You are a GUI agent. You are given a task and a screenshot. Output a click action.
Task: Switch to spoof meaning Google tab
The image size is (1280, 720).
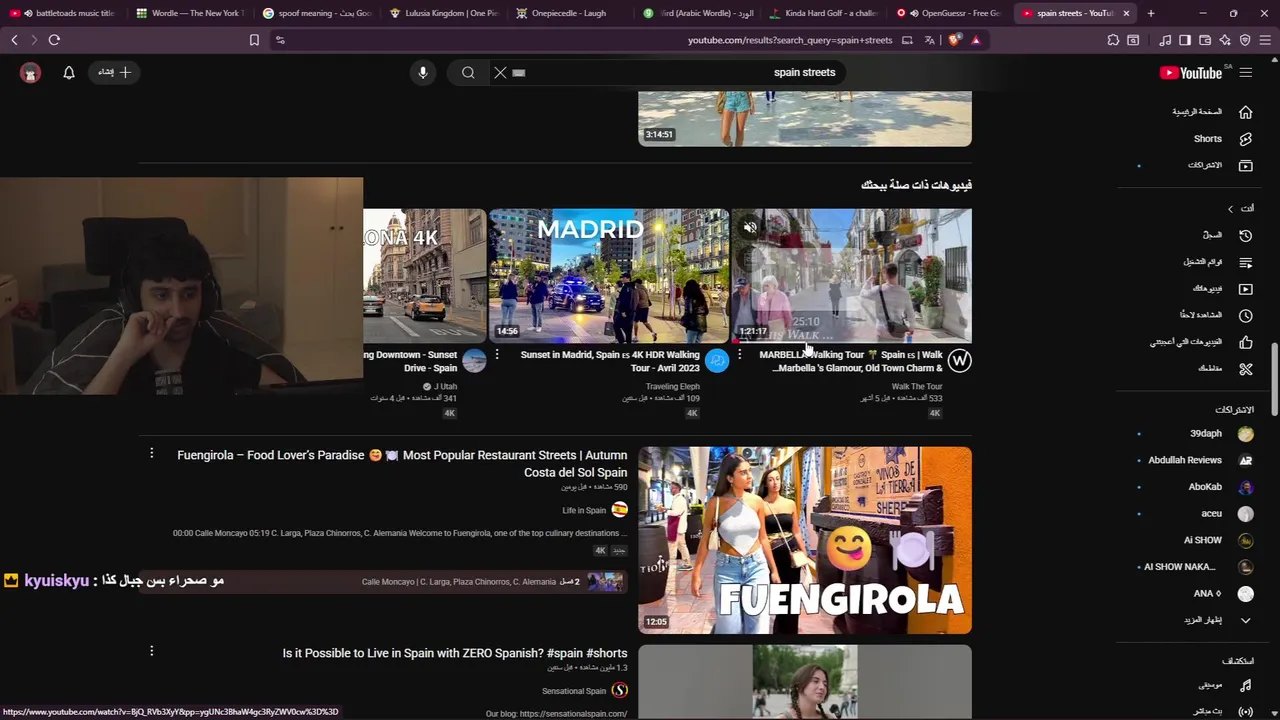(x=316, y=13)
